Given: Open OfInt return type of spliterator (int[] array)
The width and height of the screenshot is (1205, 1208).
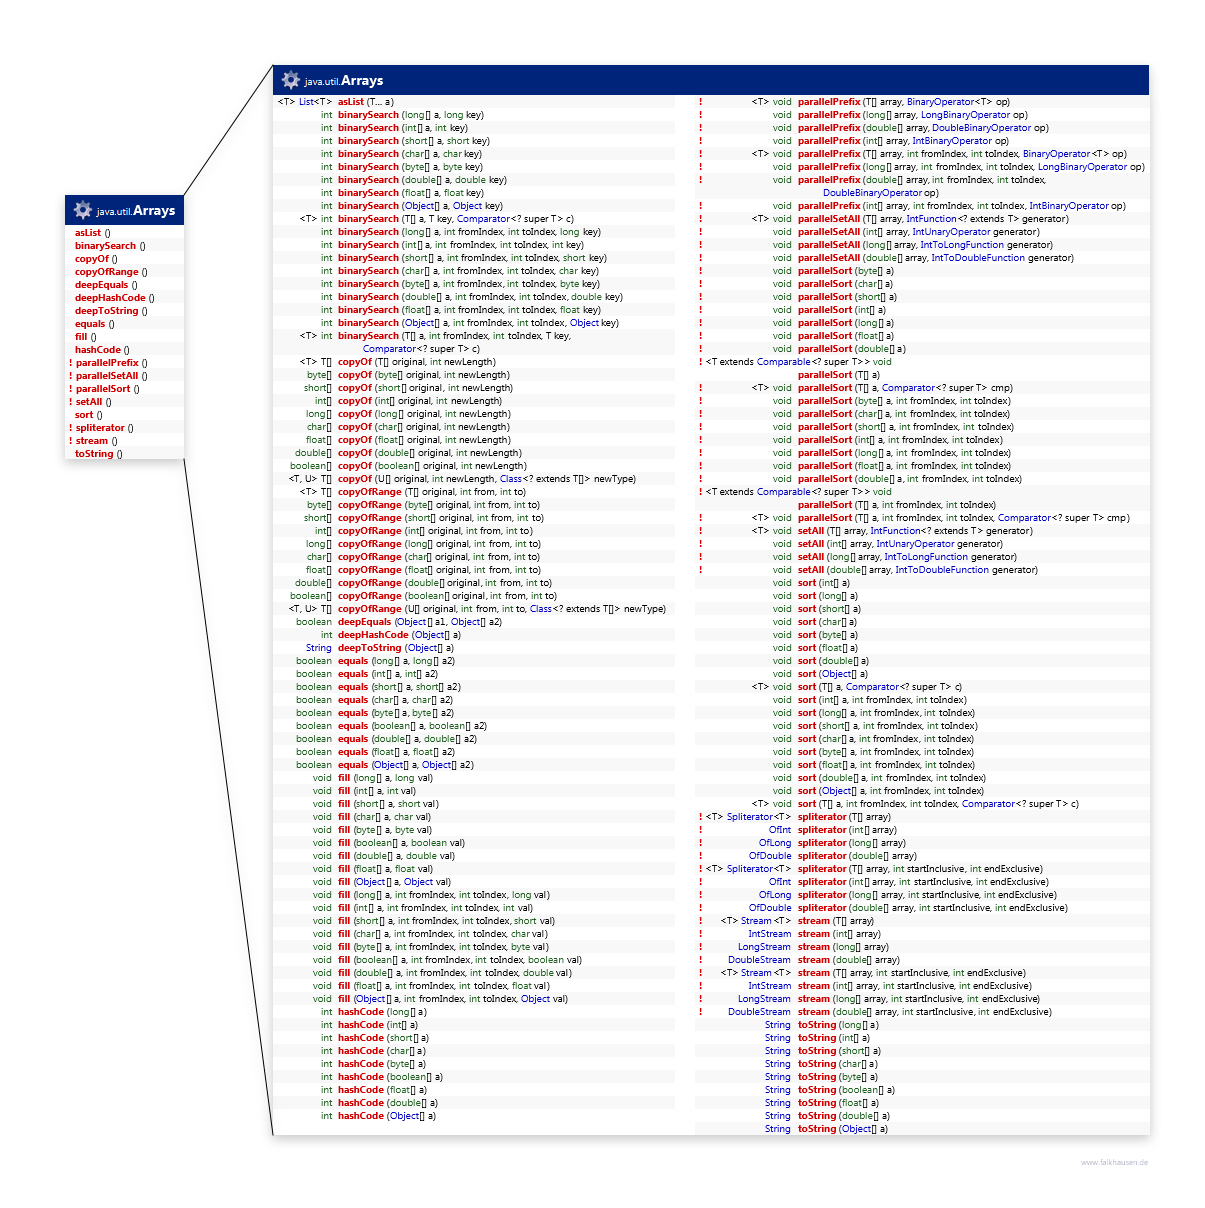Looking at the screenshot, I should (x=780, y=830).
